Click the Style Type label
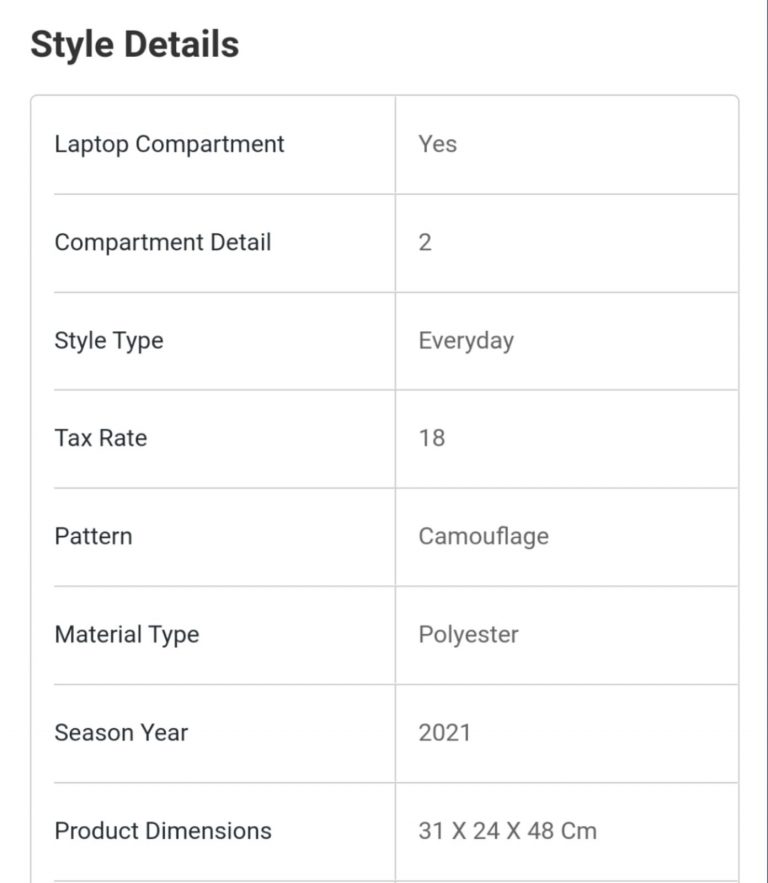768x883 pixels. [108, 340]
